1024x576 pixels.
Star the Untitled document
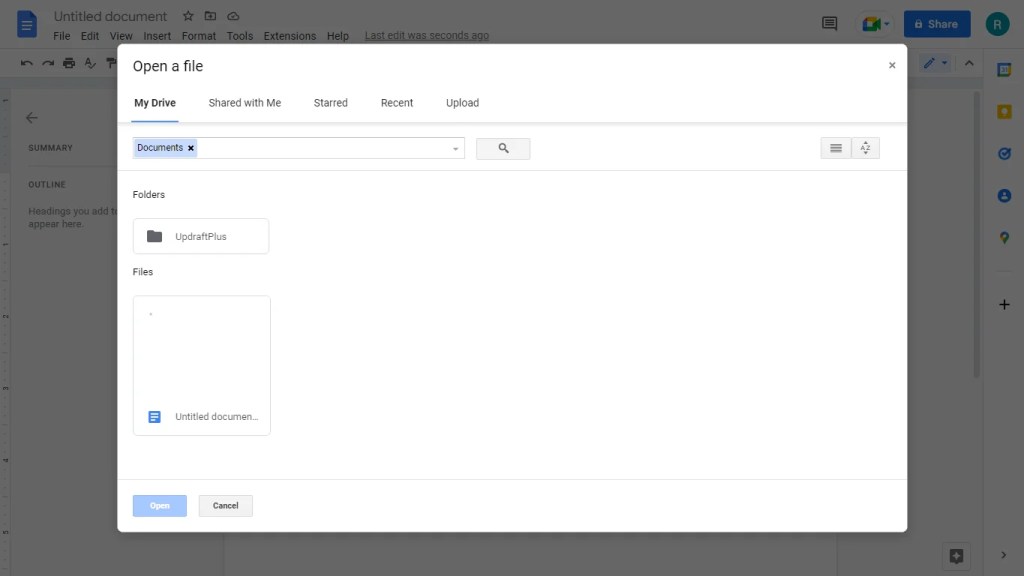pos(188,16)
